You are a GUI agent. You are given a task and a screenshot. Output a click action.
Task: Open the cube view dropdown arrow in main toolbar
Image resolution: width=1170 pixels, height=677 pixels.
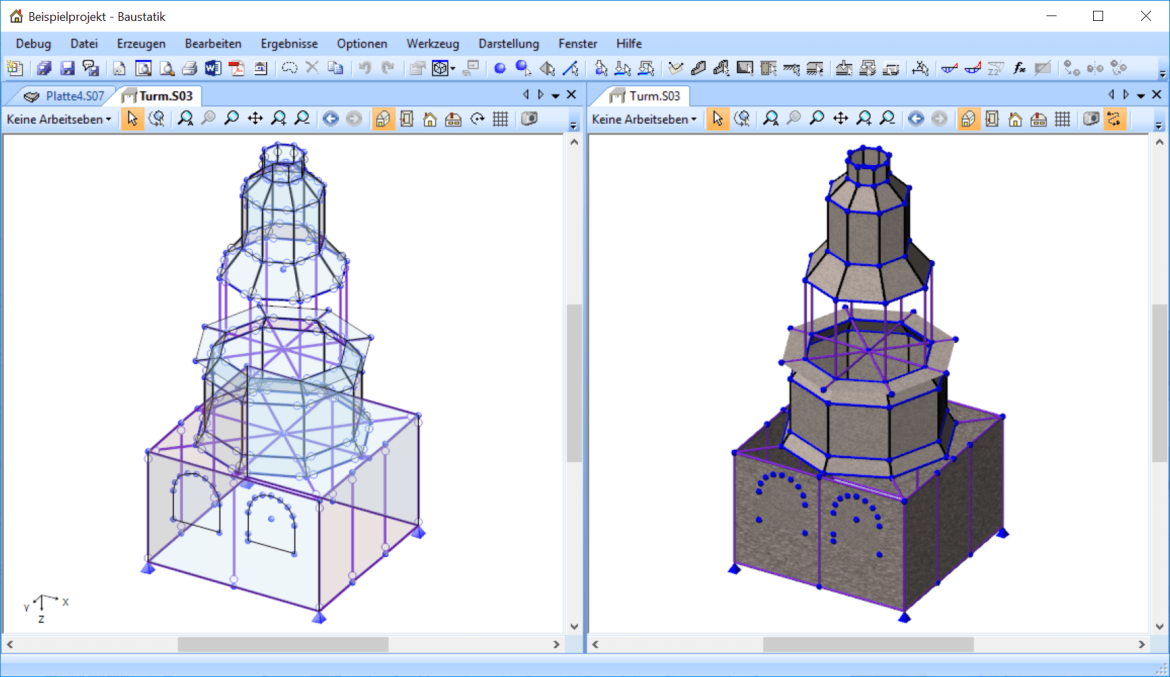(x=453, y=68)
